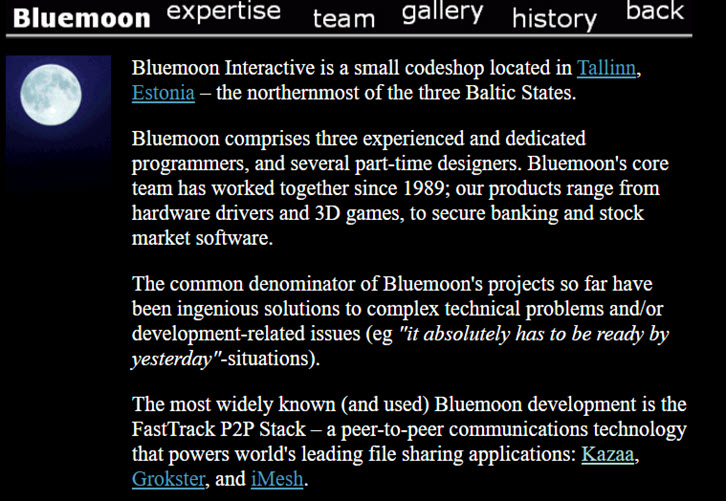Click the text "FastTrack P2P Stack"
The width and height of the screenshot is (726, 501).
pyautogui.click(x=219, y=429)
